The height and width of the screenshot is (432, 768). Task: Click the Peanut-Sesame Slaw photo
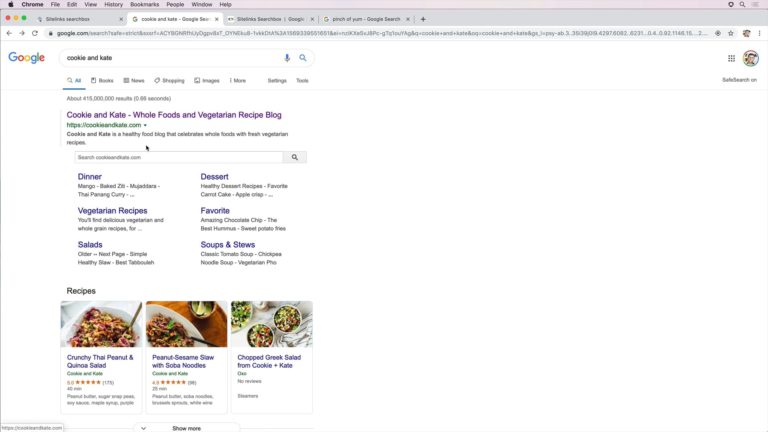click(187, 324)
